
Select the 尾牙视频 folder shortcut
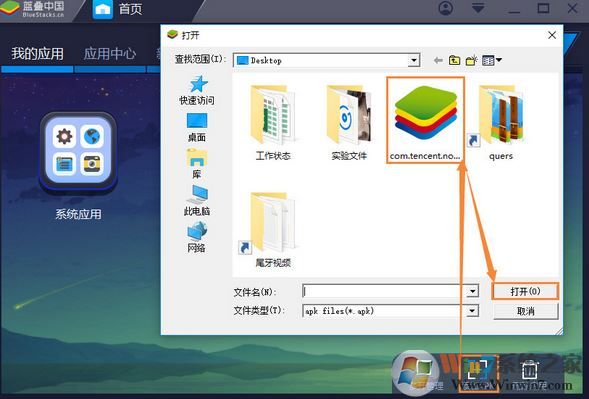coord(273,230)
